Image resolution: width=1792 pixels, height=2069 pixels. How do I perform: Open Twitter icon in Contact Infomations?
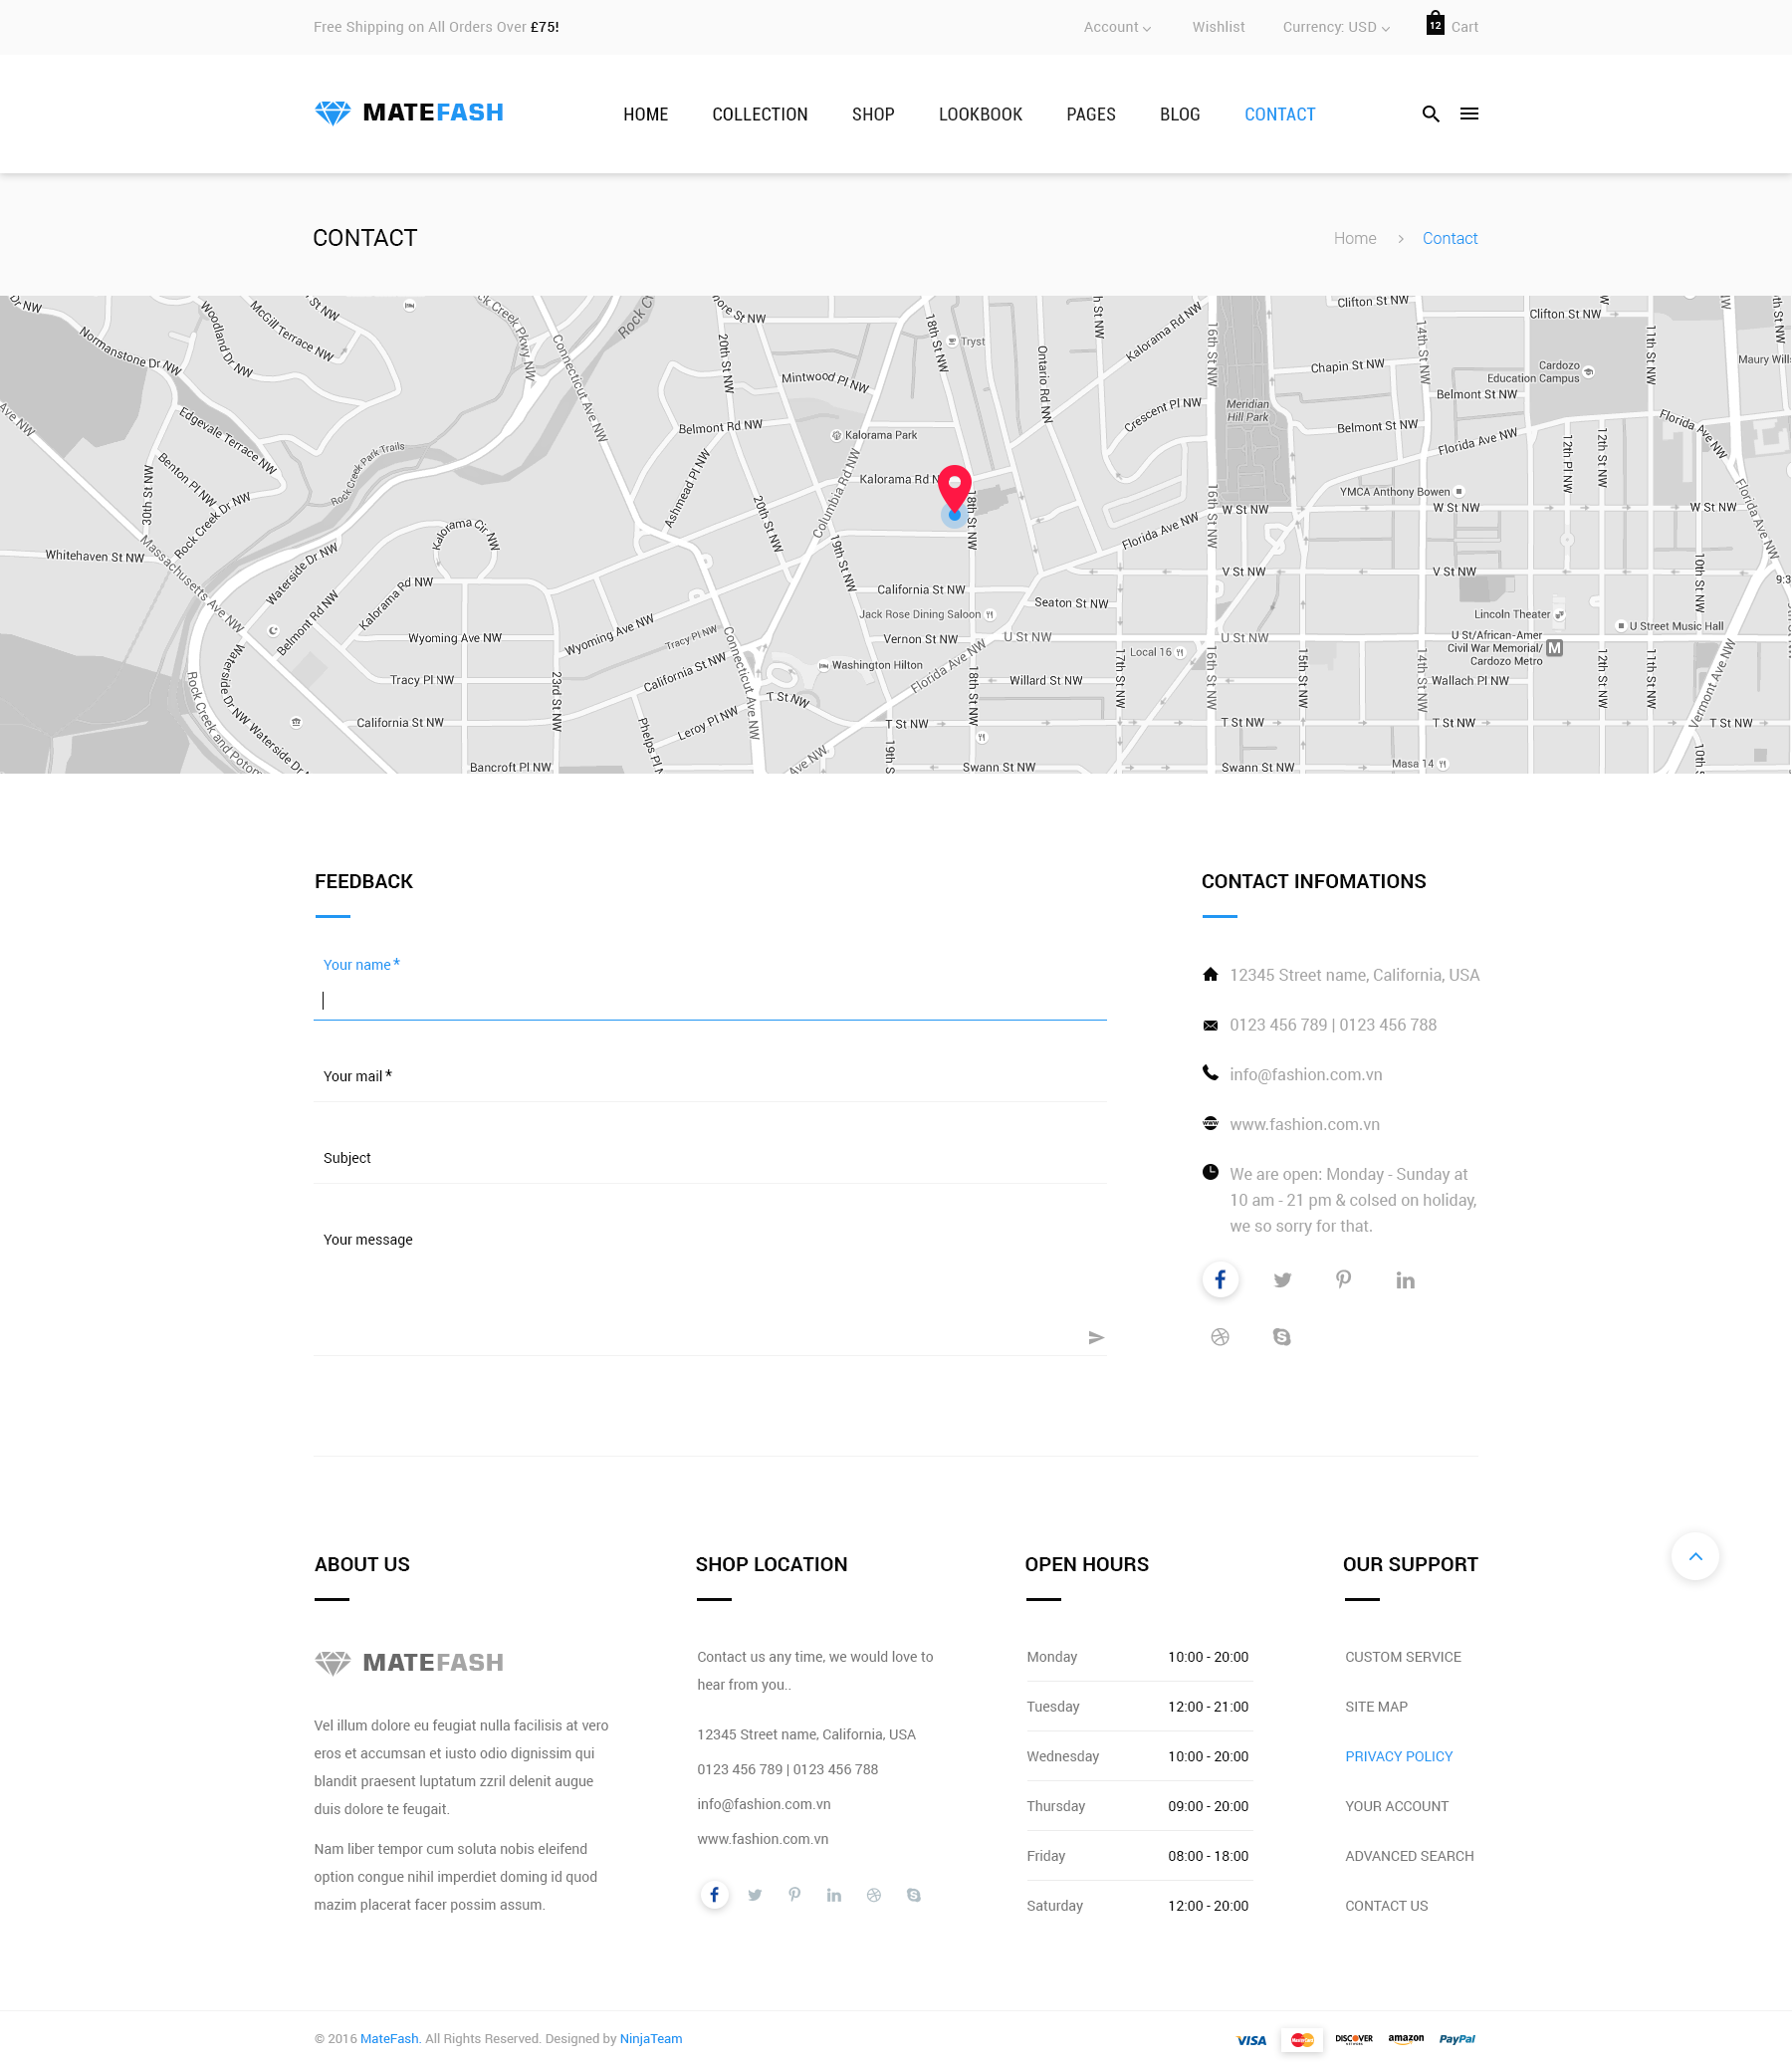(1282, 1280)
